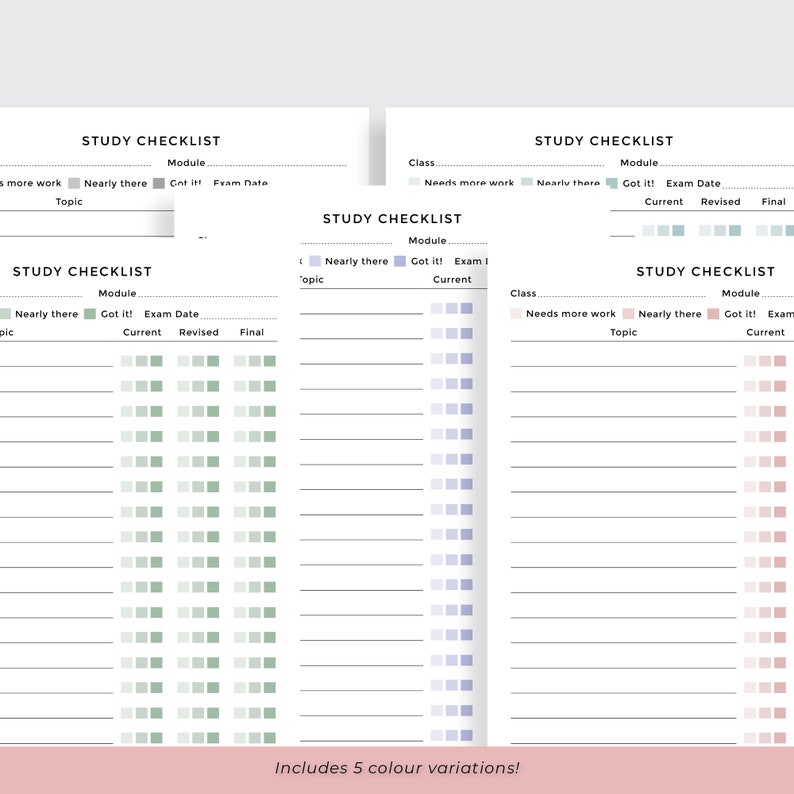The width and height of the screenshot is (794, 794).
Task: Click the 'Topic' heading on the pink page
Action: tap(623, 332)
